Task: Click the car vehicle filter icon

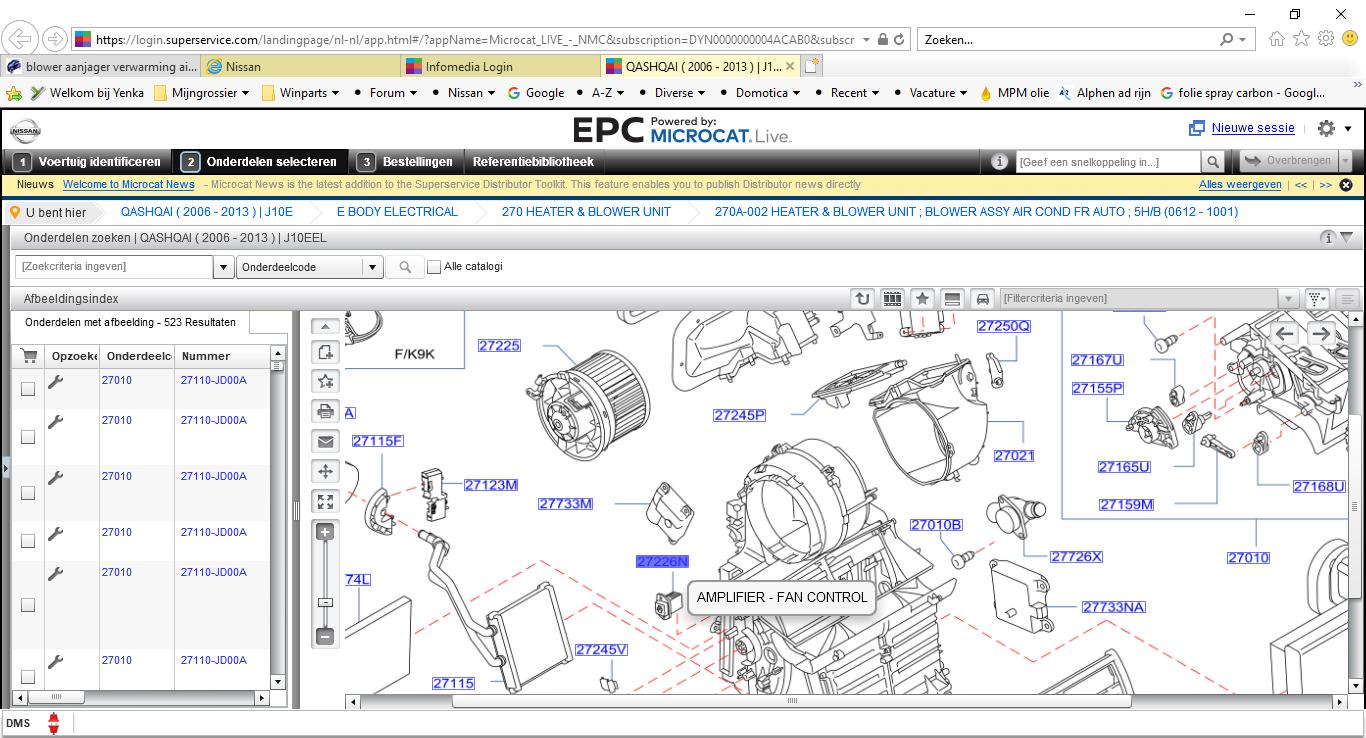Action: (982, 298)
